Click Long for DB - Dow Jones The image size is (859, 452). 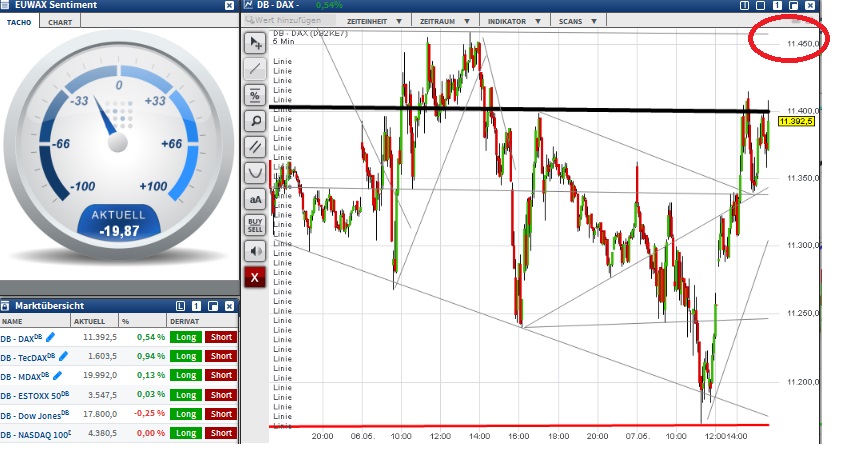click(x=186, y=414)
